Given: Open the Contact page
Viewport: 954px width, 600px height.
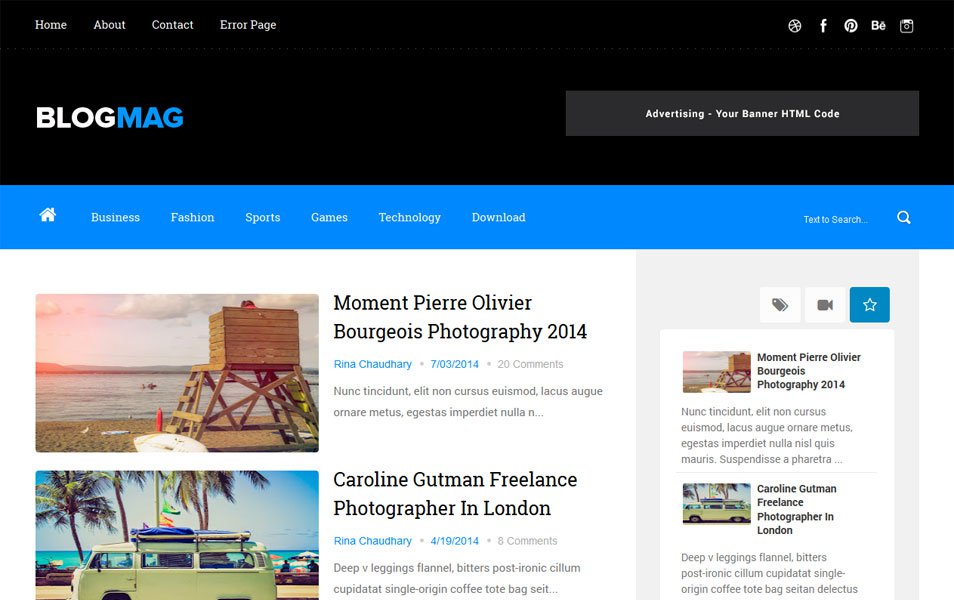Looking at the screenshot, I should [173, 25].
